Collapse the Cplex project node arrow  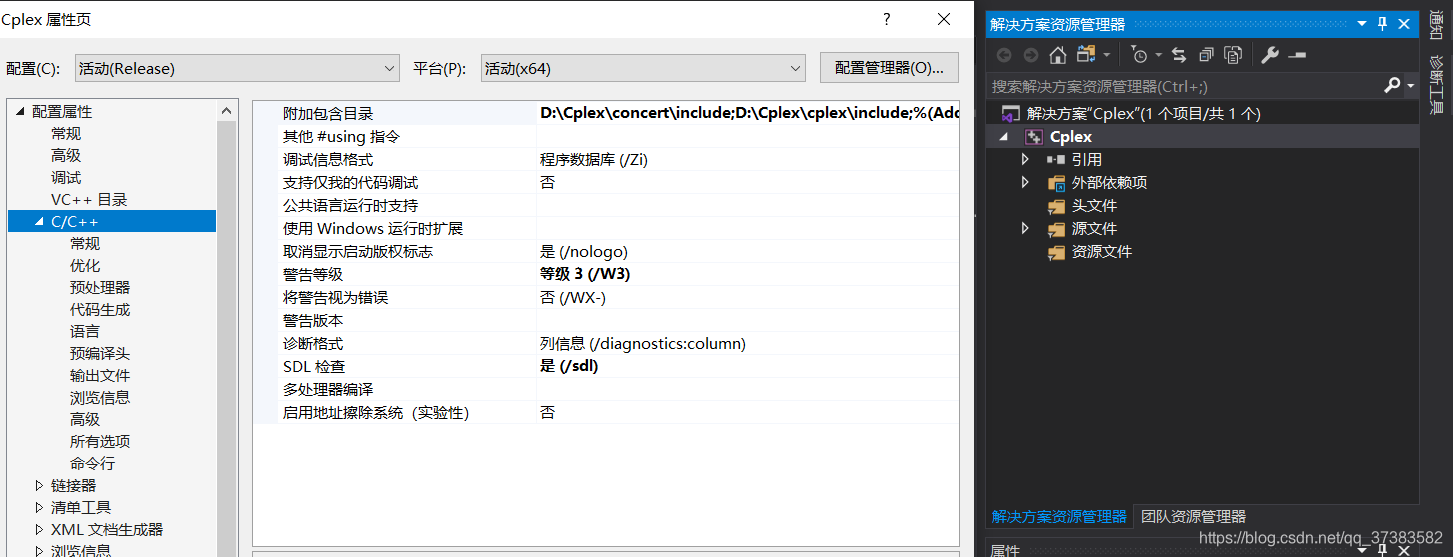pyautogui.click(x=1003, y=137)
